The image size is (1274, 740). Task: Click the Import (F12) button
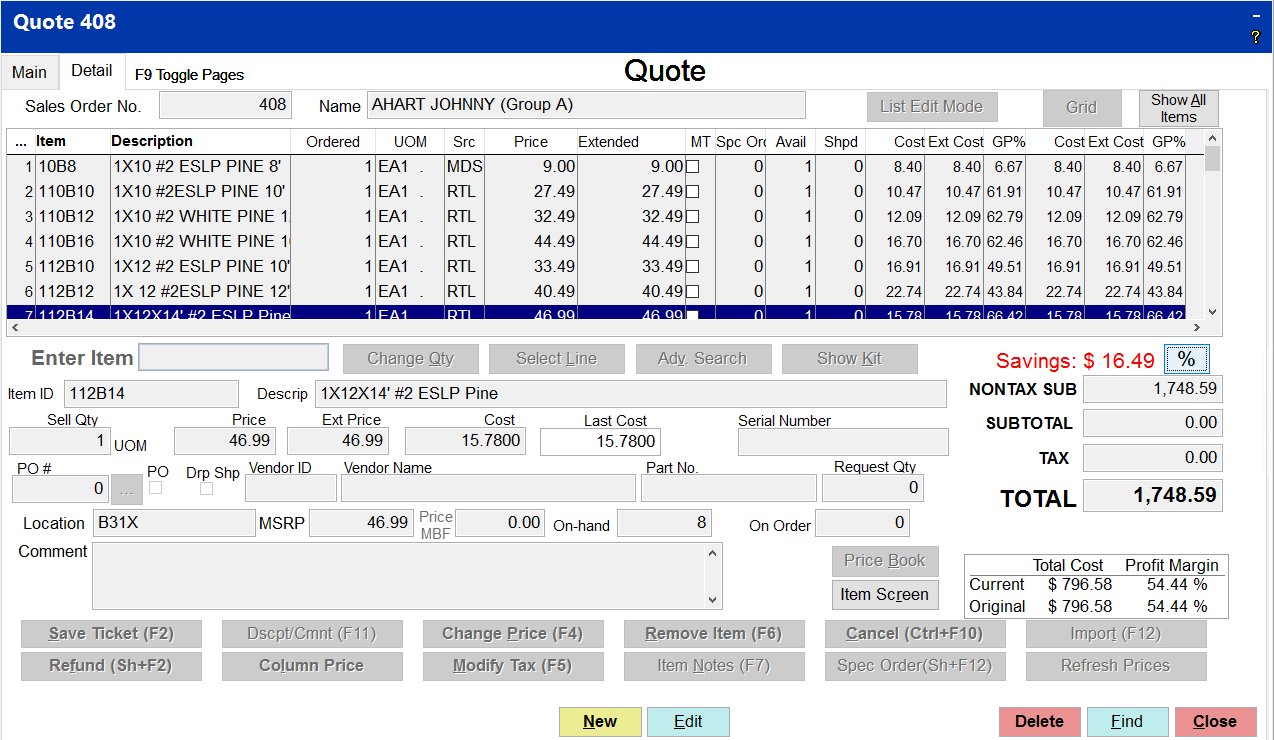1116,634
